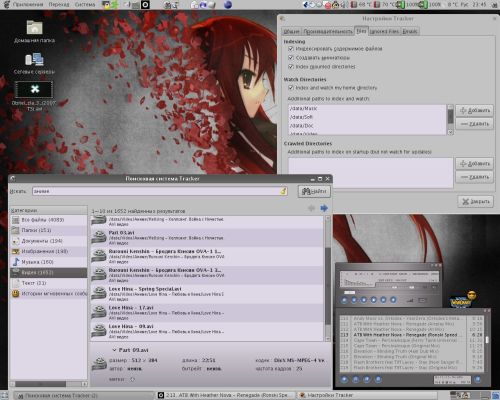Switch to the Общие tab

[x=291, y=31]
